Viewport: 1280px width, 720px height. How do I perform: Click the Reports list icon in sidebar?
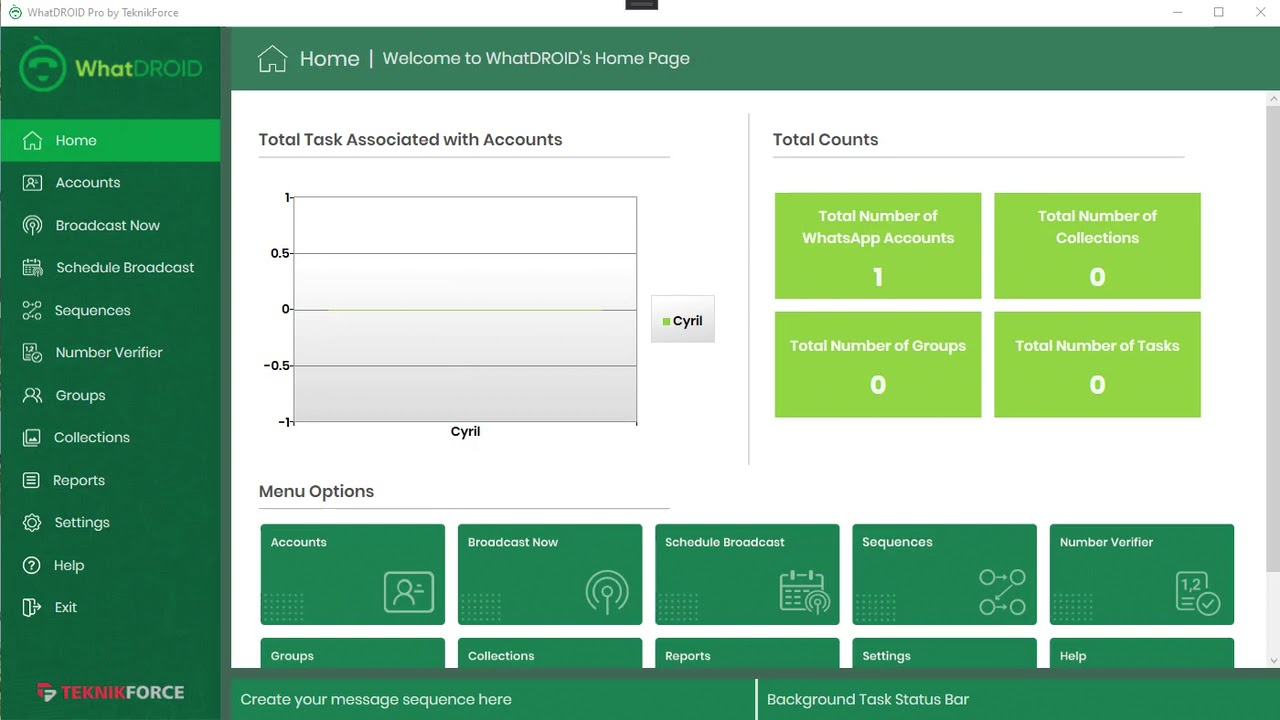(x=32, y=480)
